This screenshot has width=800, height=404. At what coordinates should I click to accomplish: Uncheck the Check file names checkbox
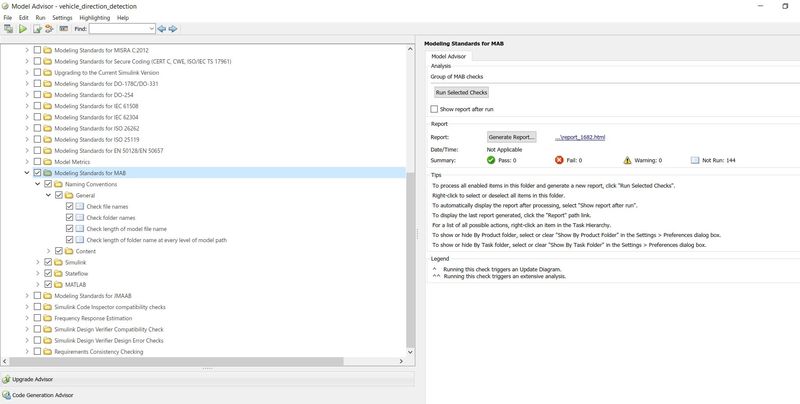[69, 207]
